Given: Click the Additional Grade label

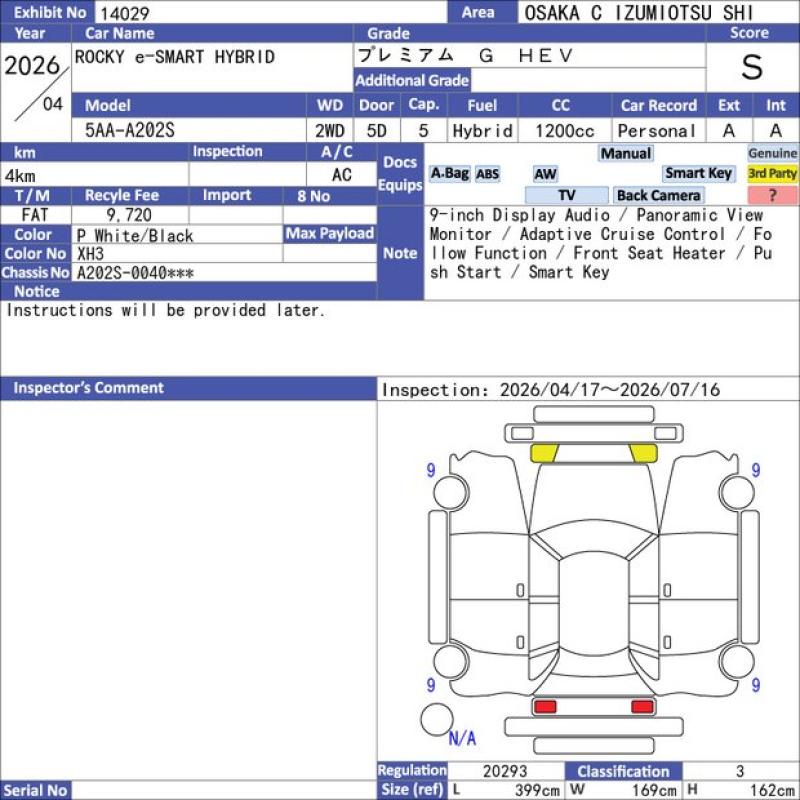Looking at the screenshot, I should (x=412, y=80).
